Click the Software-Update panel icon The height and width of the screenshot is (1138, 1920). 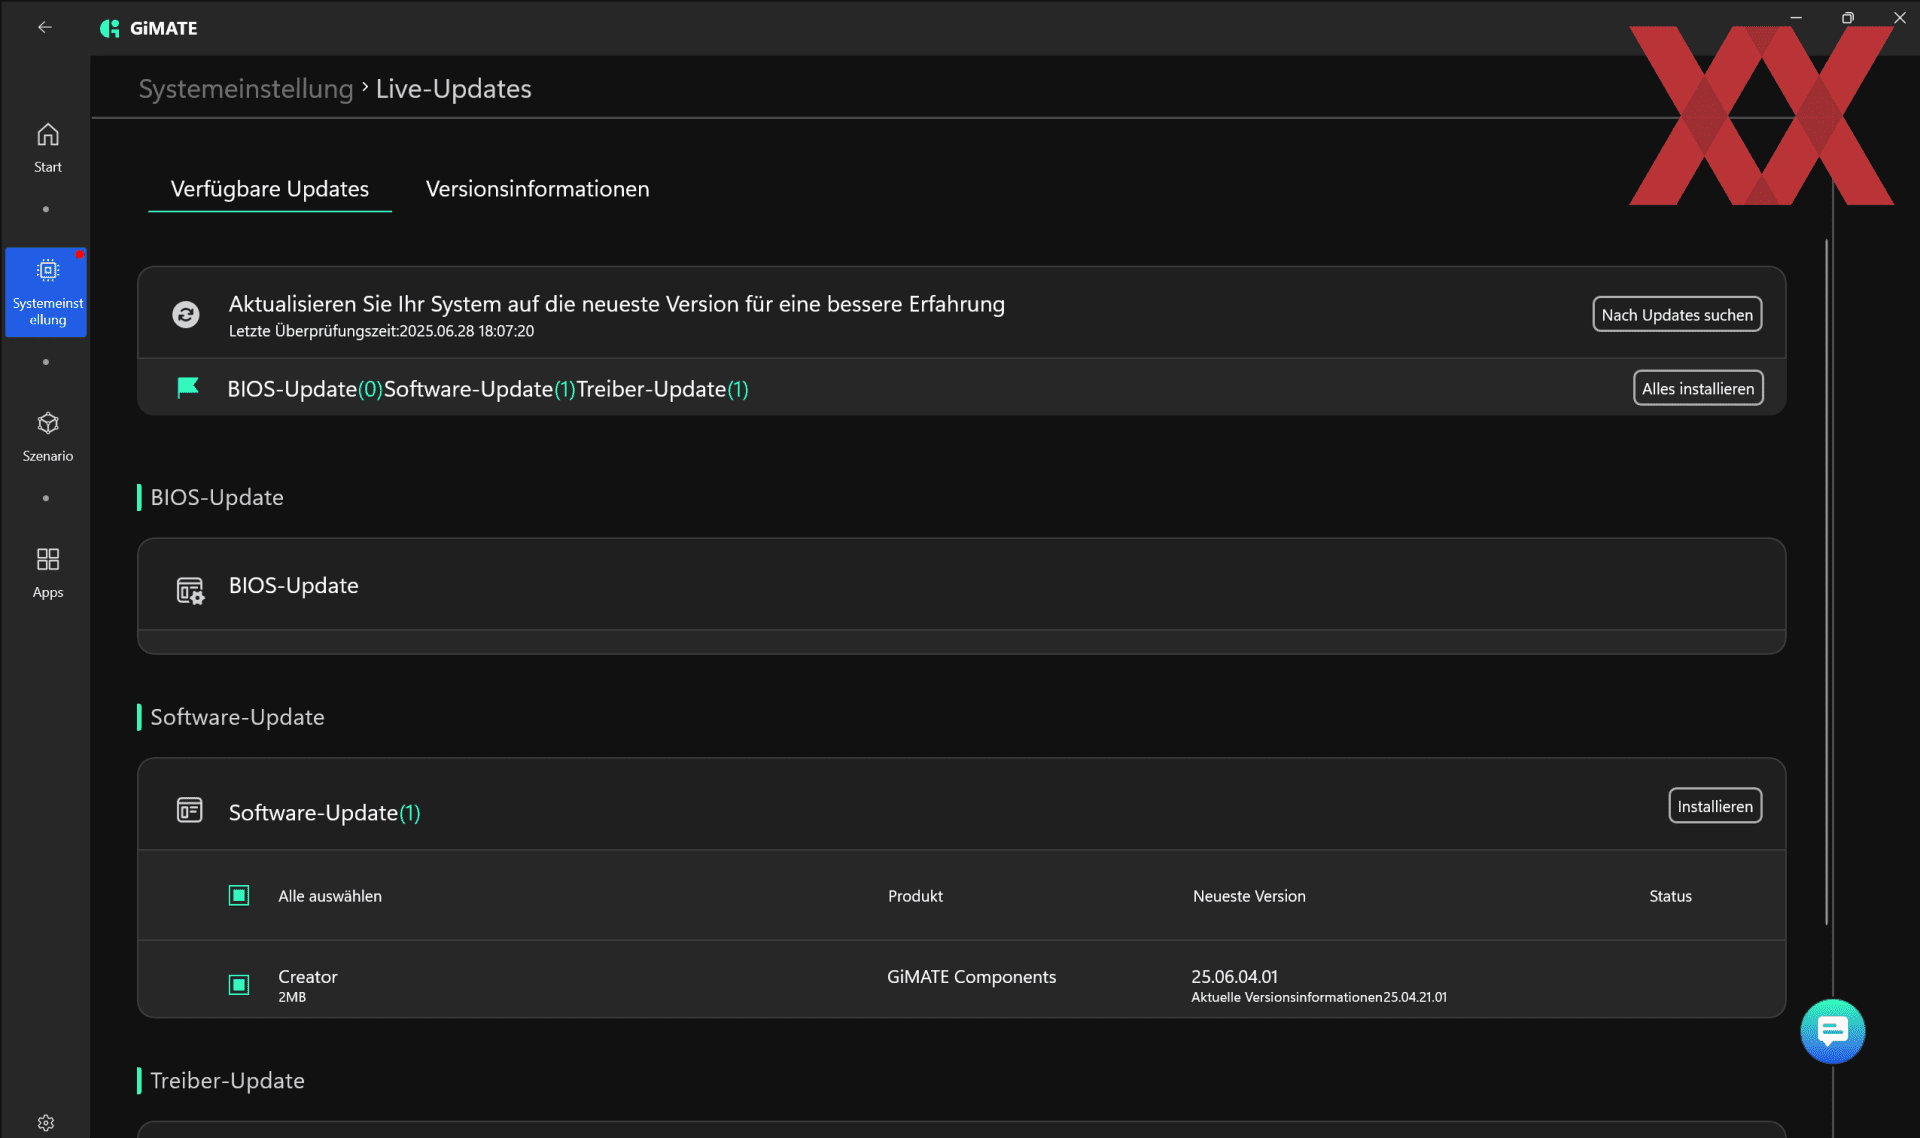(x=189, y=809)
